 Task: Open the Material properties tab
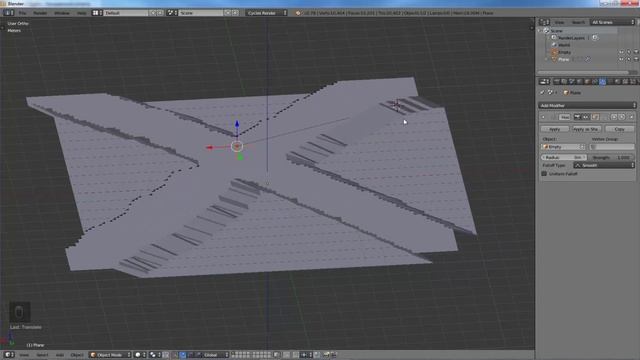tap(618, 82)
